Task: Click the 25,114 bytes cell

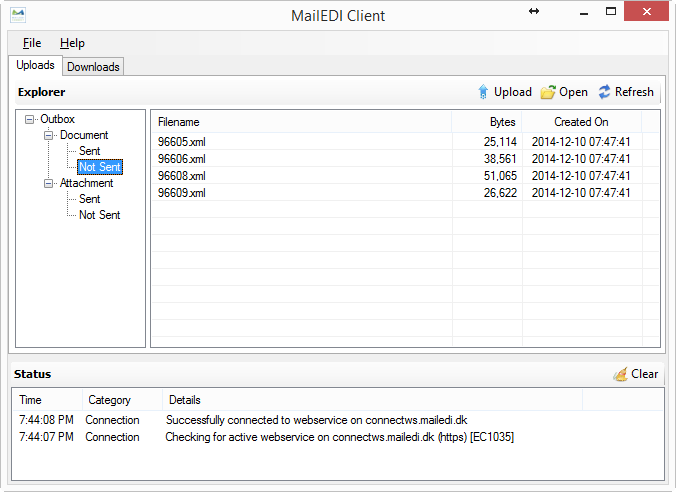Action: 500,142
